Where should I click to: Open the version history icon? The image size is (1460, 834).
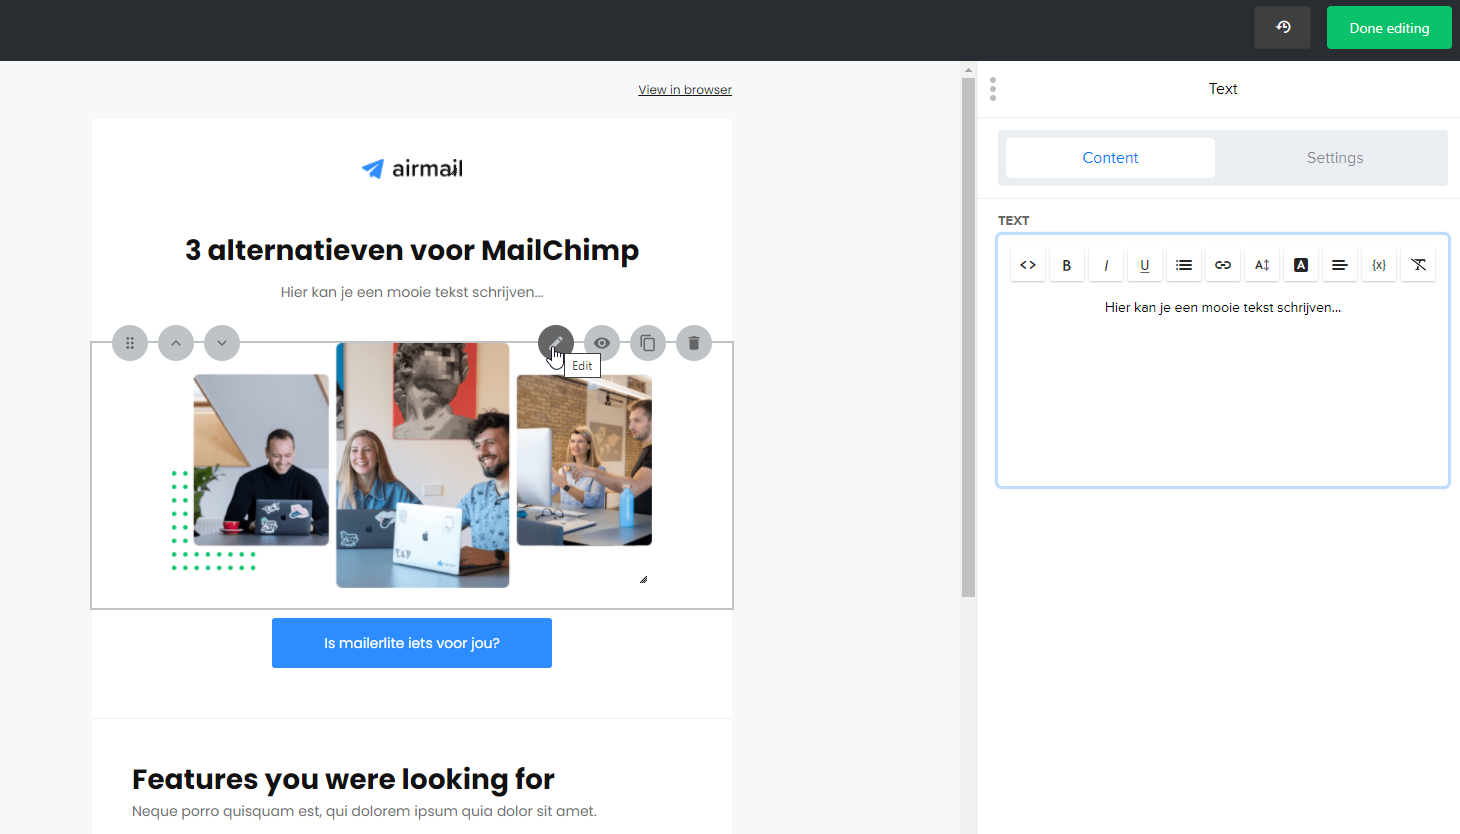point(1283,28)
